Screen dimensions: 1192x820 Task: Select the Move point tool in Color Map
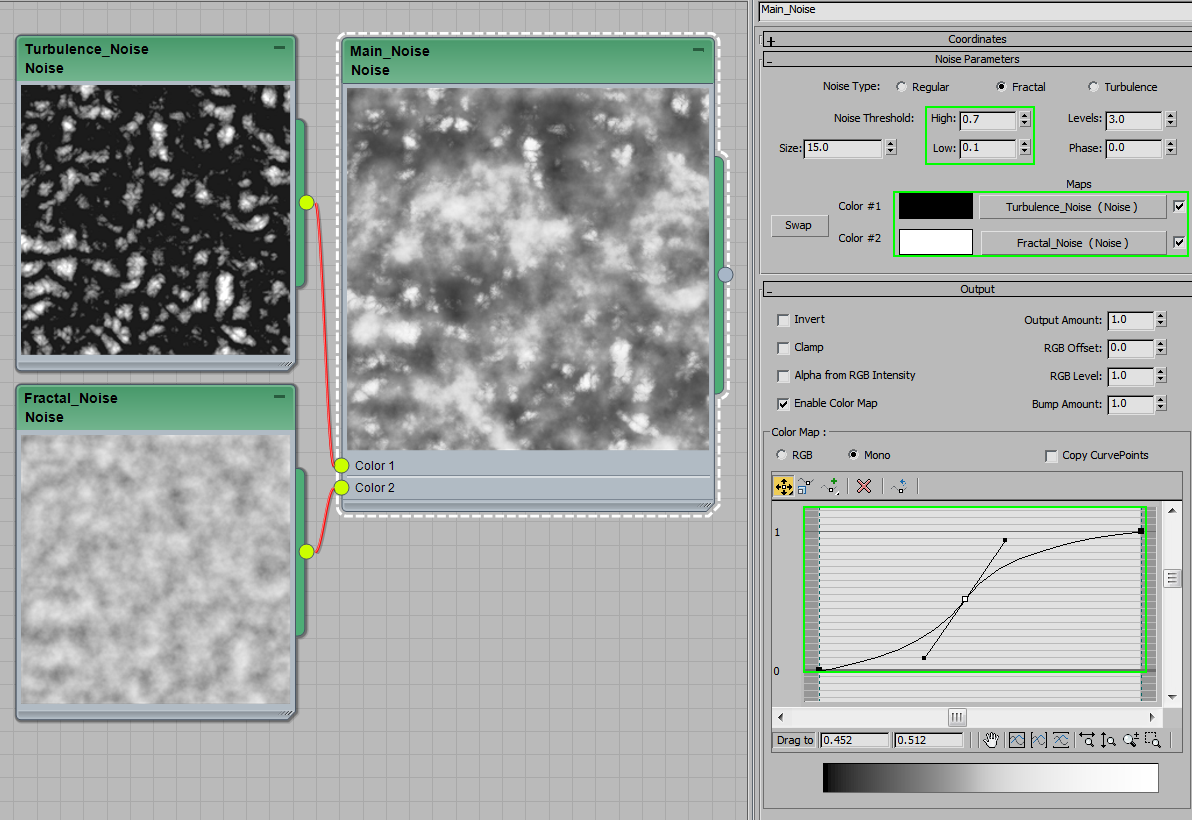pyautogui.click(x=783, y=486)
